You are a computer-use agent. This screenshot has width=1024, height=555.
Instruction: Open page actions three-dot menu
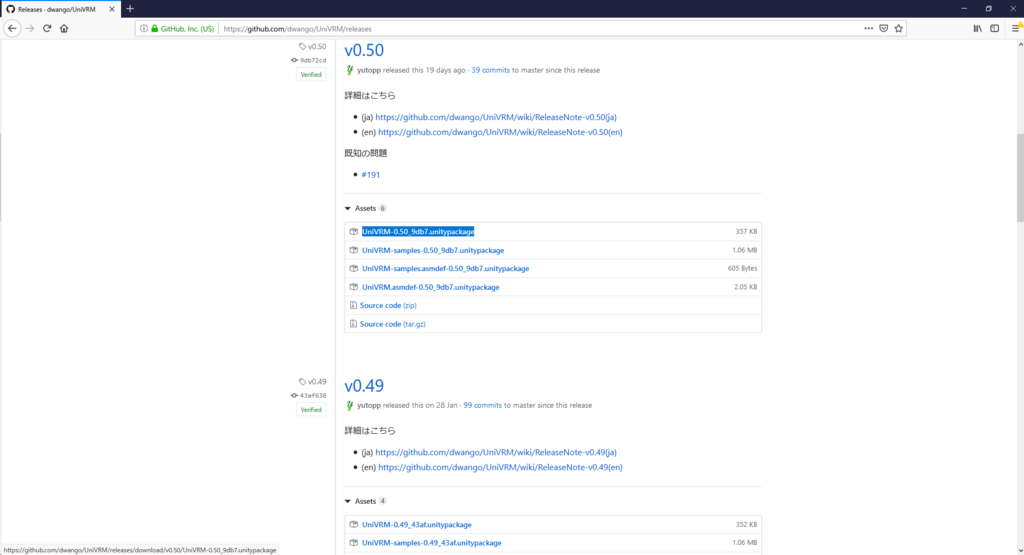(x=869, y=29)
